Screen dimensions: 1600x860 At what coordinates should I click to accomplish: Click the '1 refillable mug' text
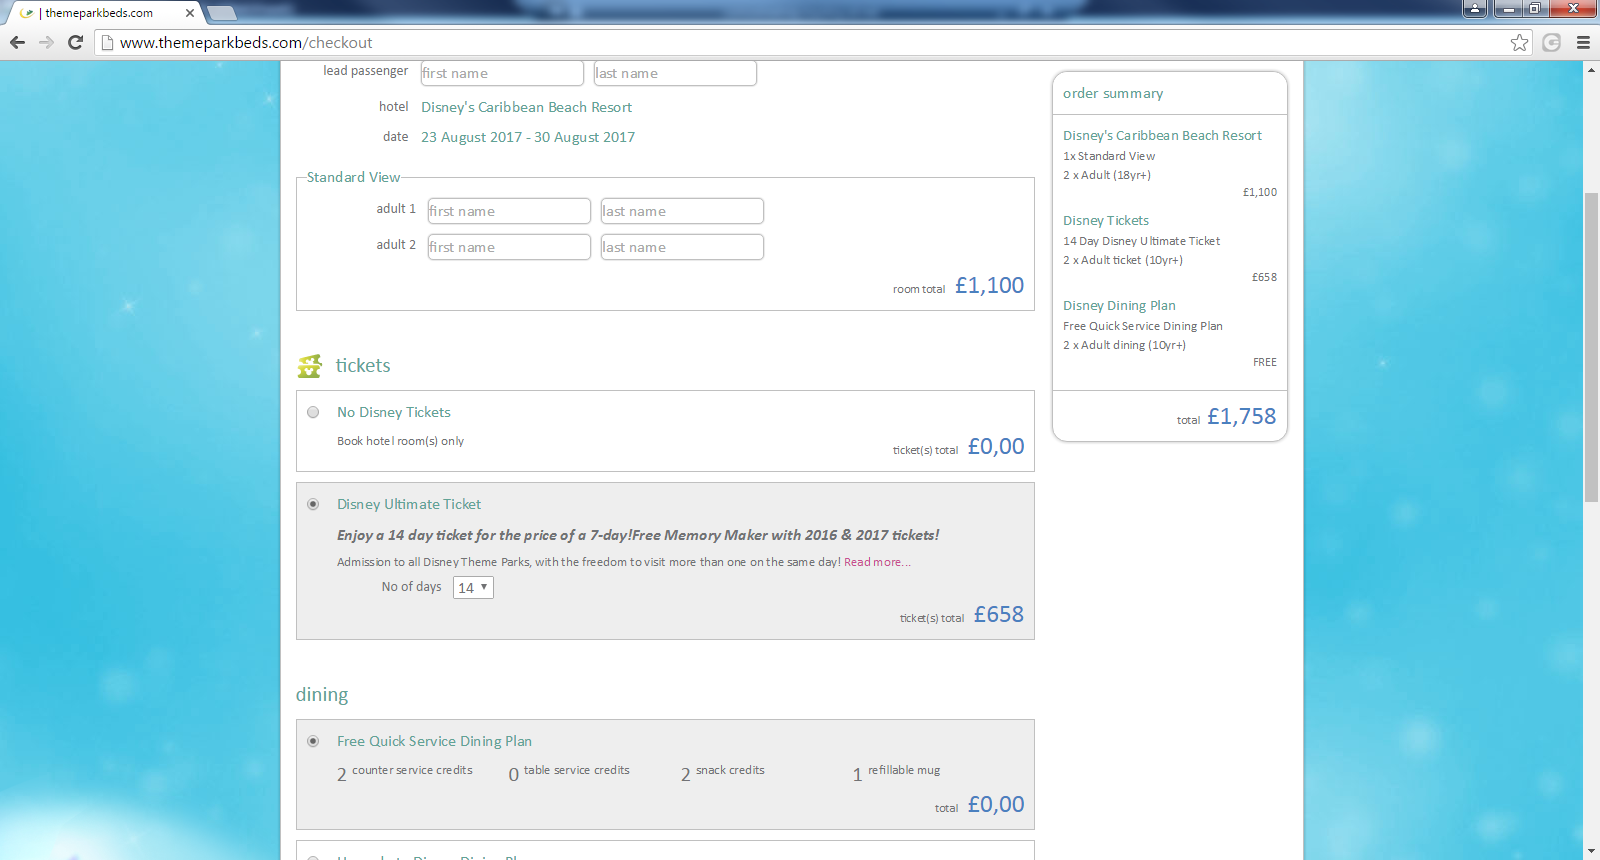pyautogui.click(x=896, y=772)
